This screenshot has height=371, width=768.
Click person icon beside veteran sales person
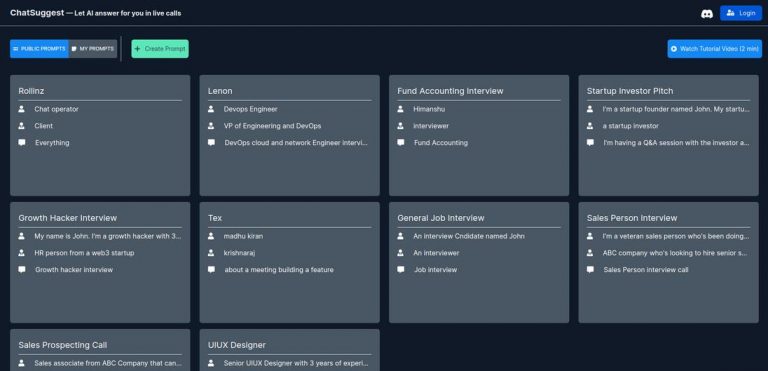coord(590,236)
